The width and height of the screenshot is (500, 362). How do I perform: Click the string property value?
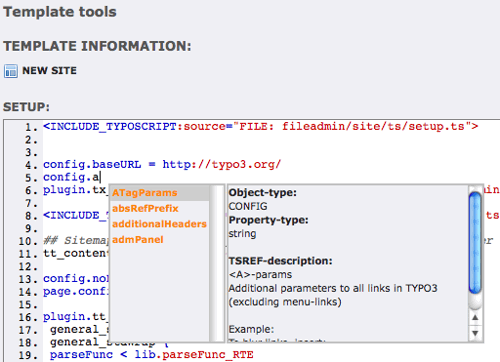[242, 234]
